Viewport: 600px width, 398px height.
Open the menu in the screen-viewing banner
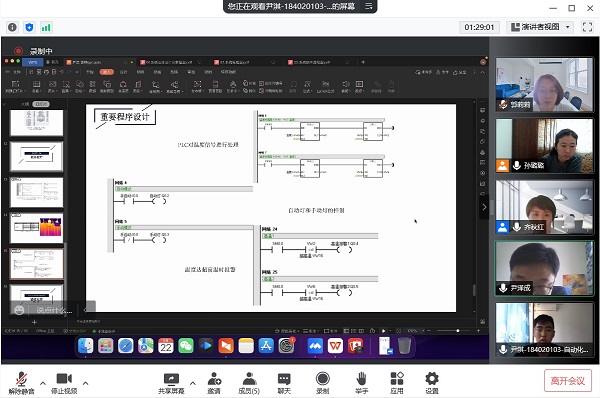pyautogui.click(x=368, y=6)
